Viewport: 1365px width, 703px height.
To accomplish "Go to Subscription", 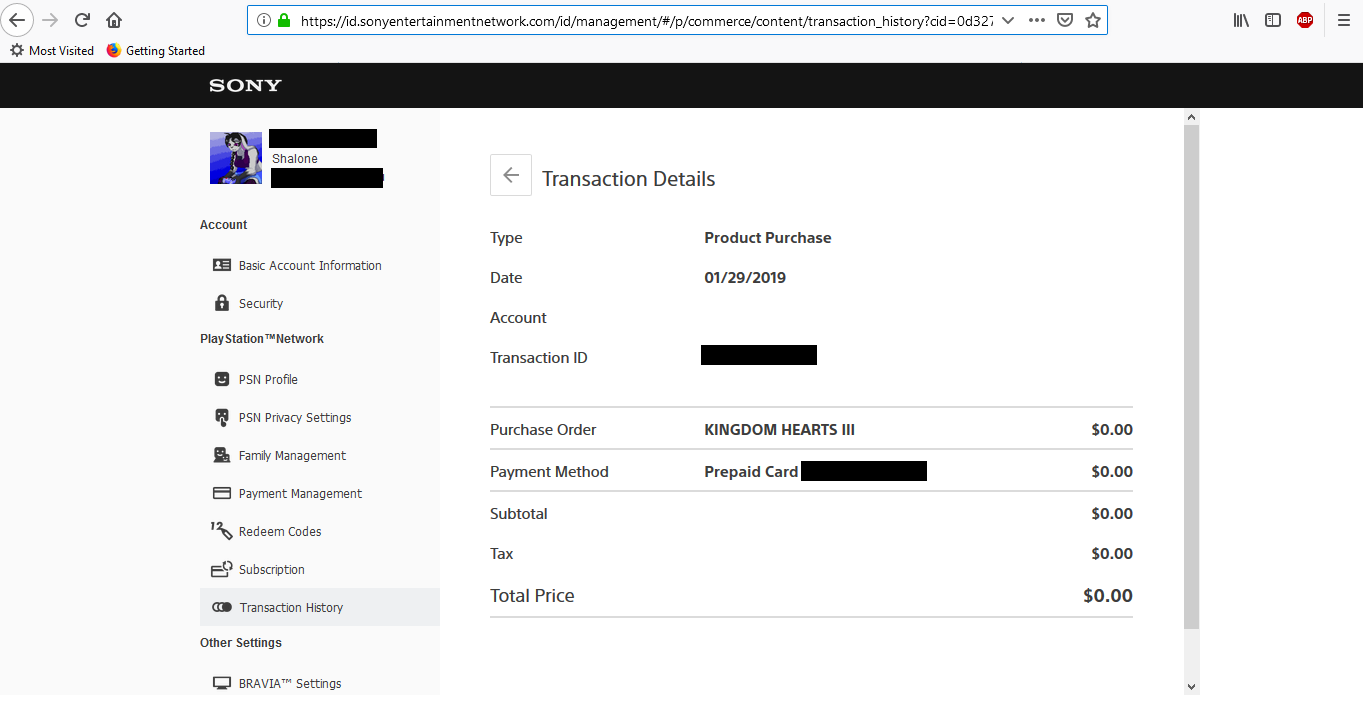I will [x=272, y=570].
